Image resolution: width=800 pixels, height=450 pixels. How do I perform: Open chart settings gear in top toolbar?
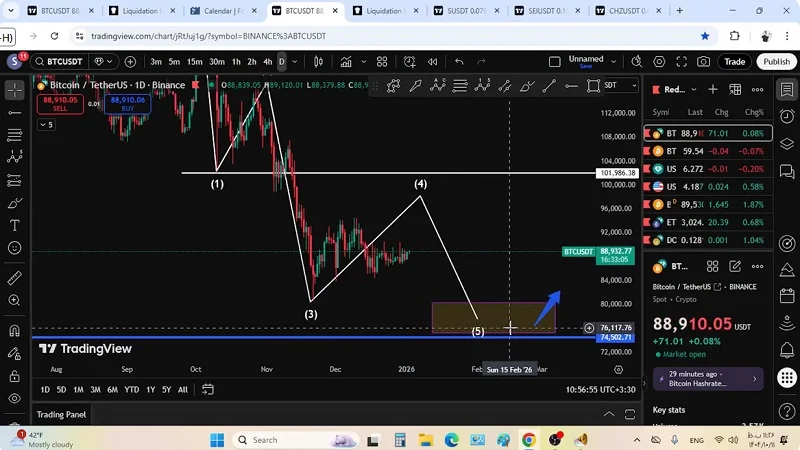tap(658, 62)
